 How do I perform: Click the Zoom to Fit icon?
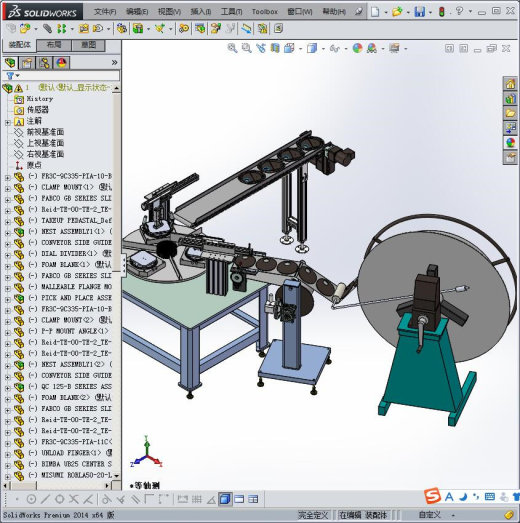(x=232, y=48)
